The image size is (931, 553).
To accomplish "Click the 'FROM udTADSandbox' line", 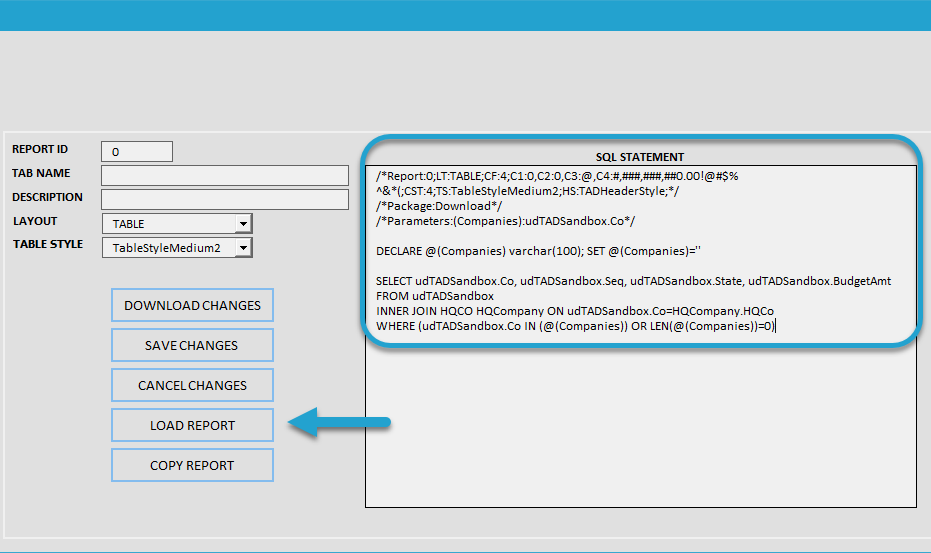I will pos(435,296).
